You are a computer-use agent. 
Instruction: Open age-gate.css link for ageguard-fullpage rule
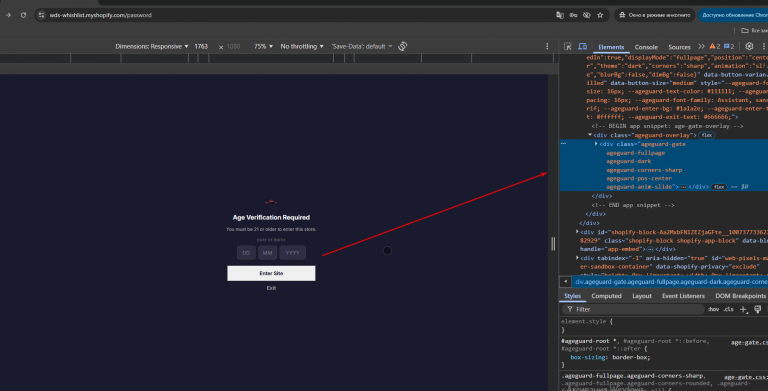[745, 377]
